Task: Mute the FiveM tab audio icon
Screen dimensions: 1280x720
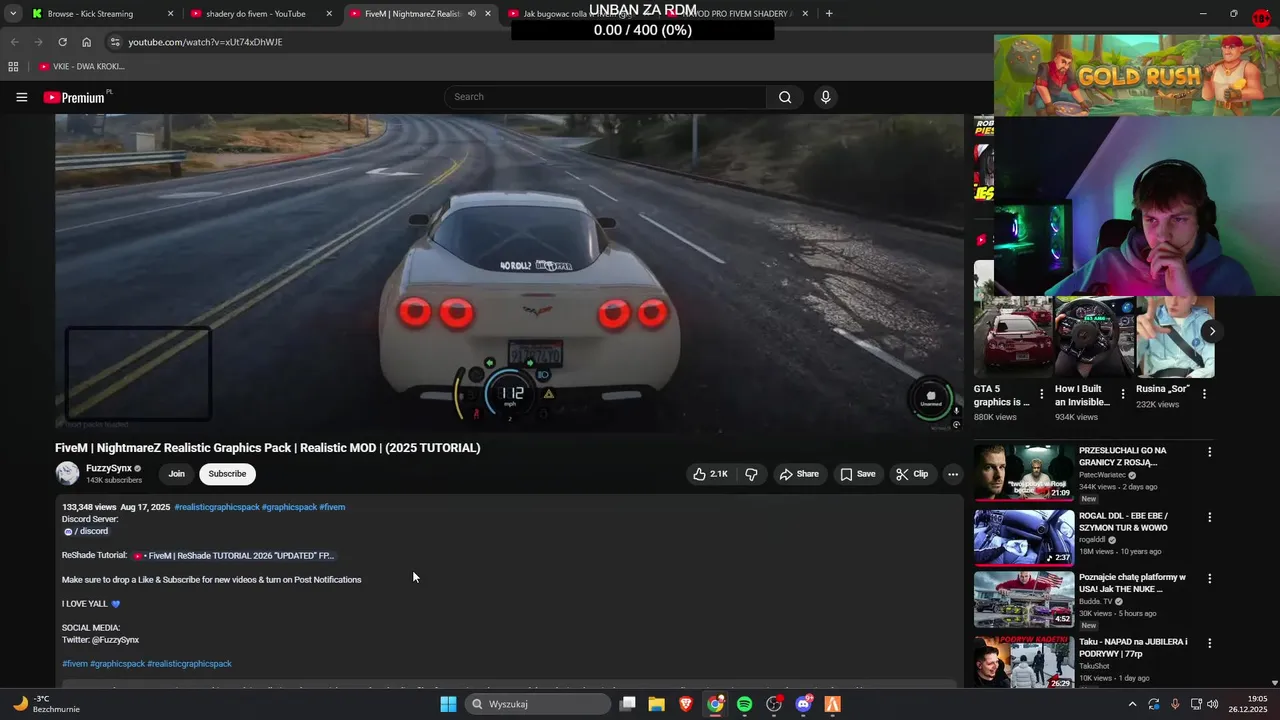Action: click(x=471, y=14)
